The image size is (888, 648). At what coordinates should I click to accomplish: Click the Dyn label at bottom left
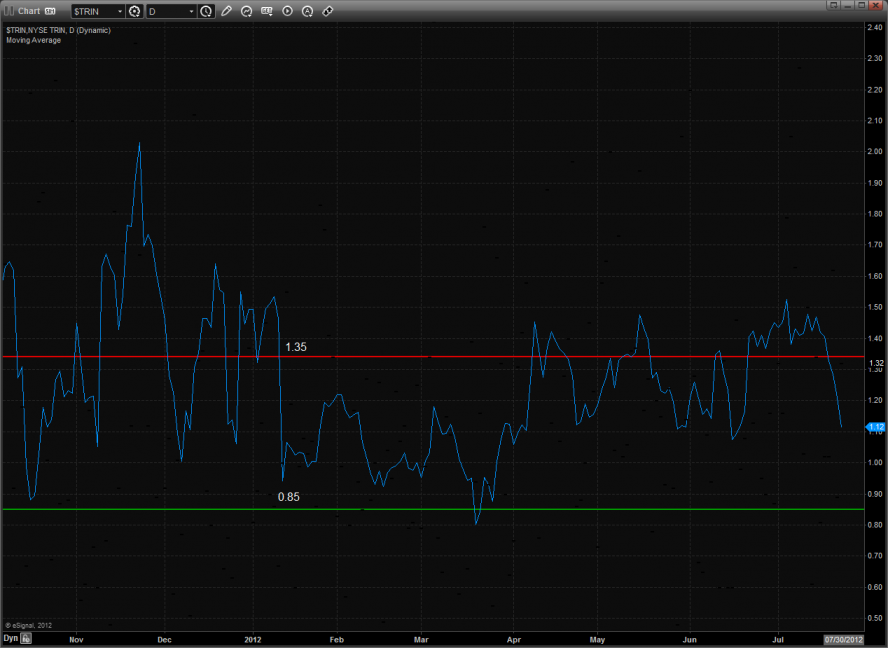point(10,637)
